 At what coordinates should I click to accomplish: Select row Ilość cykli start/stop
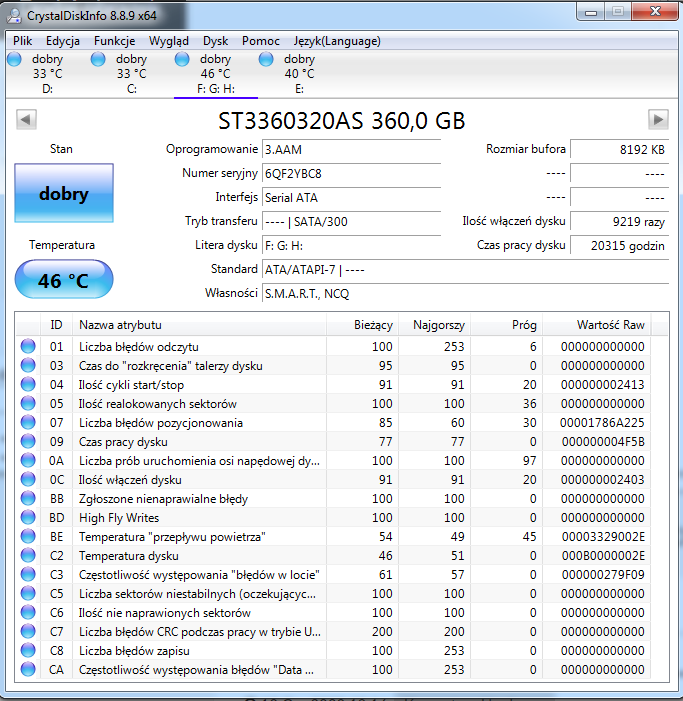point(333,384)
